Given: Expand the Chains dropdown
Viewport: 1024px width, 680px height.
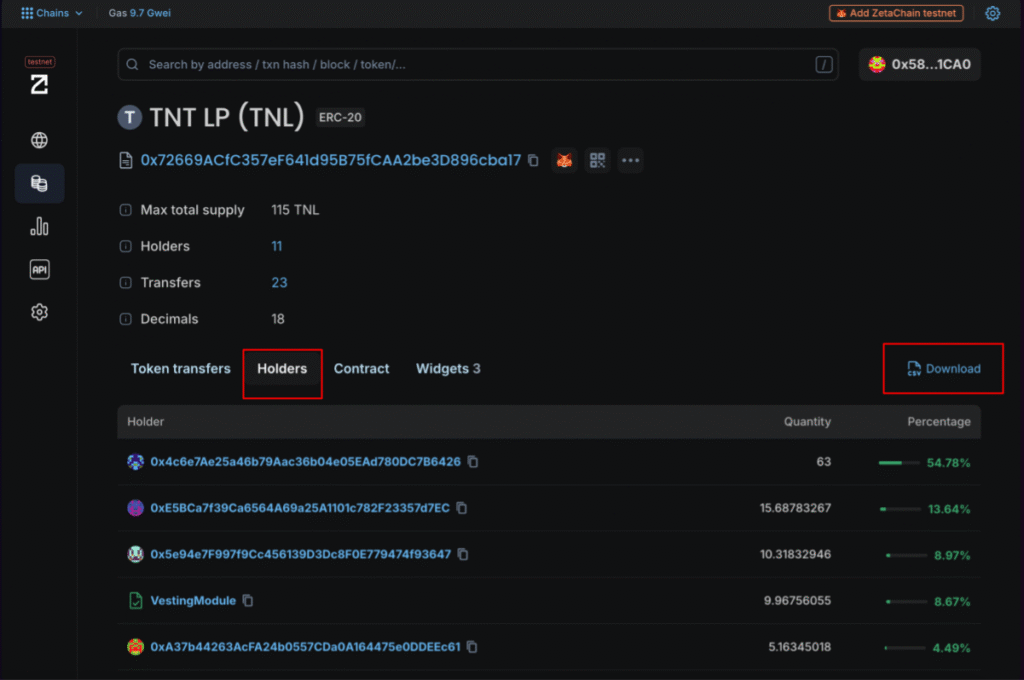Looking at the screenshot, I should coord(52,13).
